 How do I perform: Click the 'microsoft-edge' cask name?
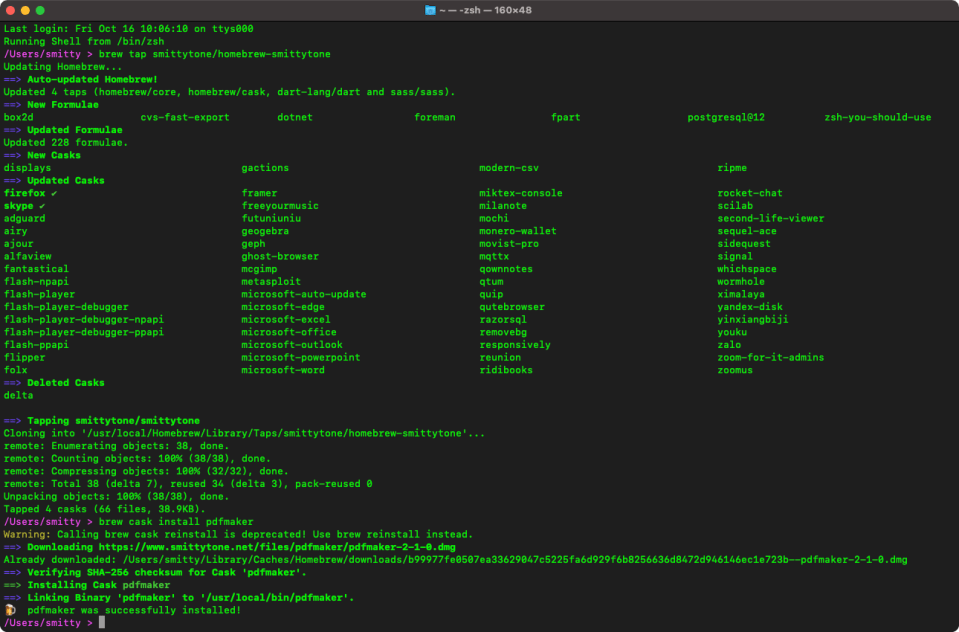[x=283, y=307]
